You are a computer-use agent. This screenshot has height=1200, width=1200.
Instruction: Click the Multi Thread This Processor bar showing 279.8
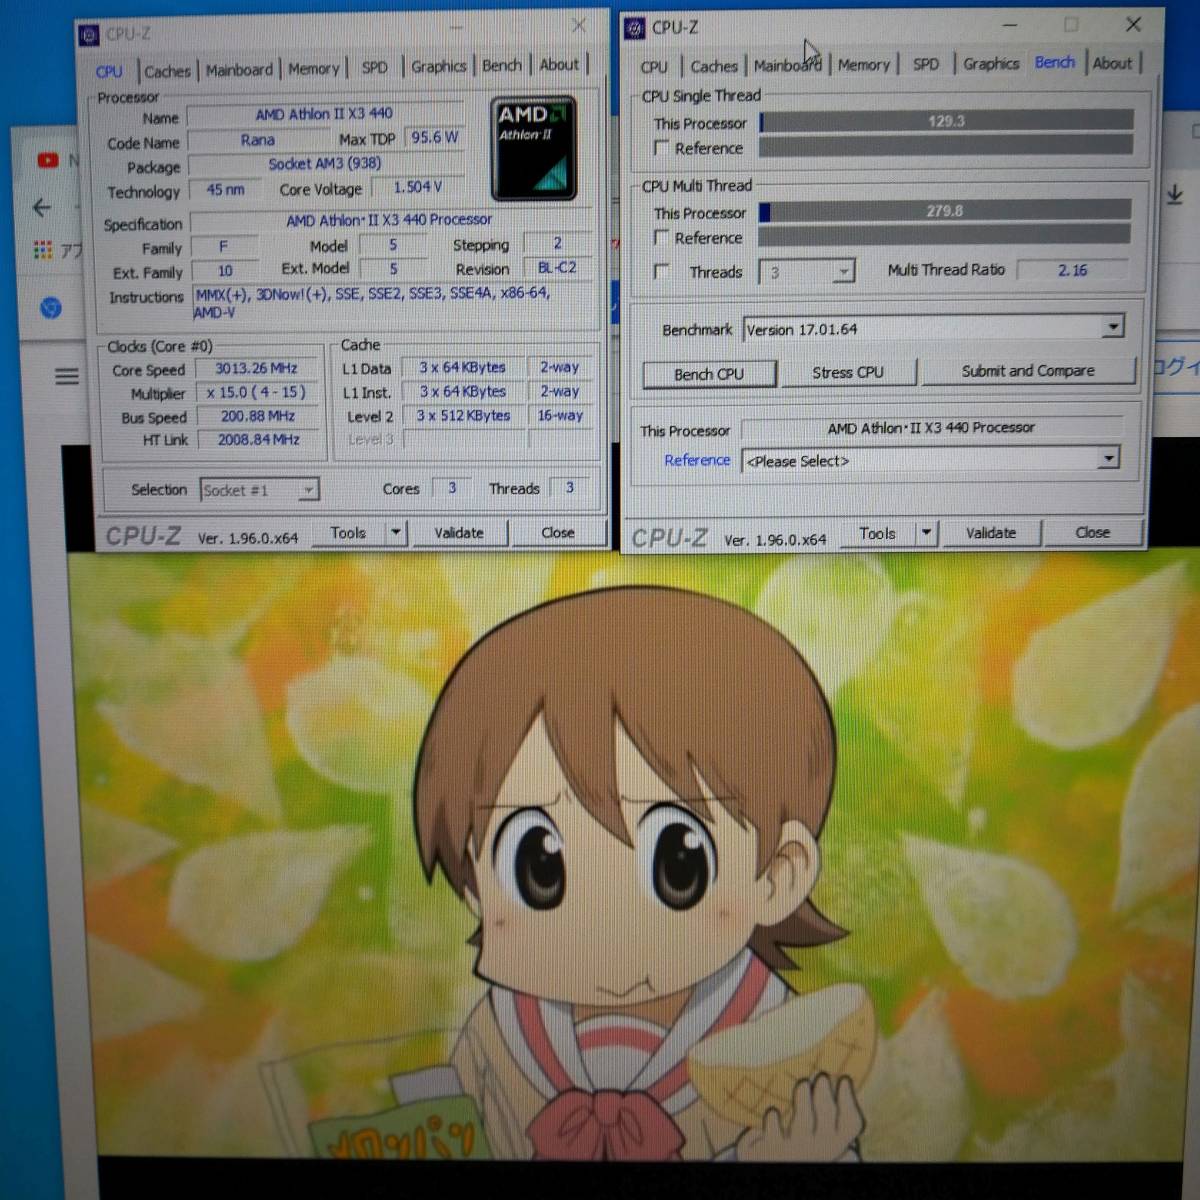point(945,211)
